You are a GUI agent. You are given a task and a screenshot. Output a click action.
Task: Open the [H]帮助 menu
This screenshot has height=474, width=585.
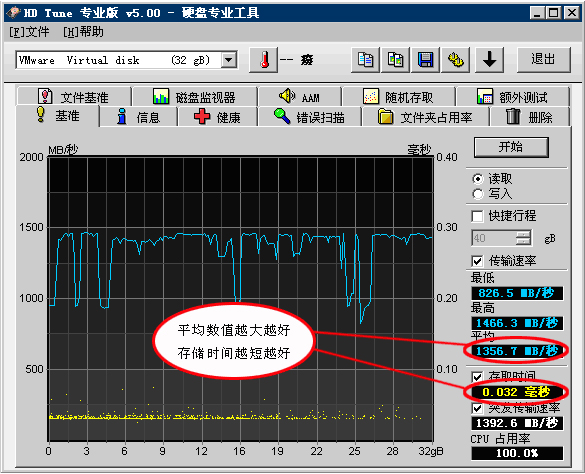[83, 32]
